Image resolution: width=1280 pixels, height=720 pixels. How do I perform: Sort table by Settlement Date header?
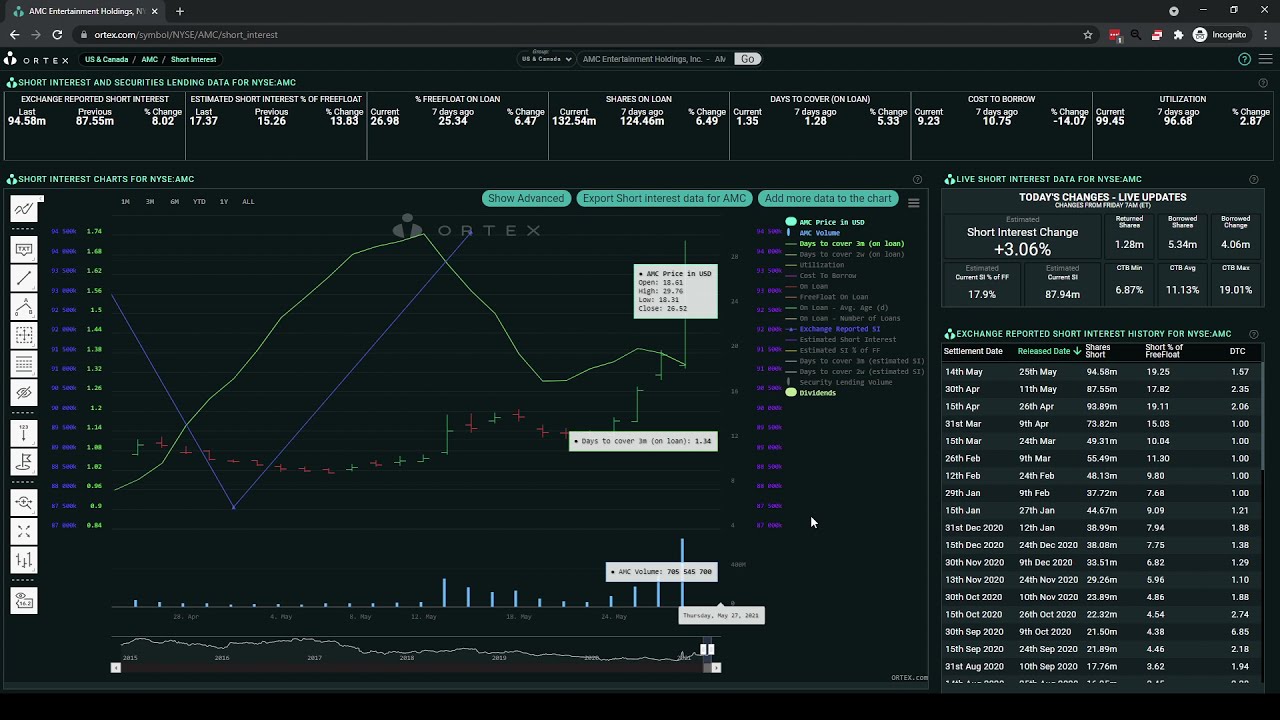[973, 352]
